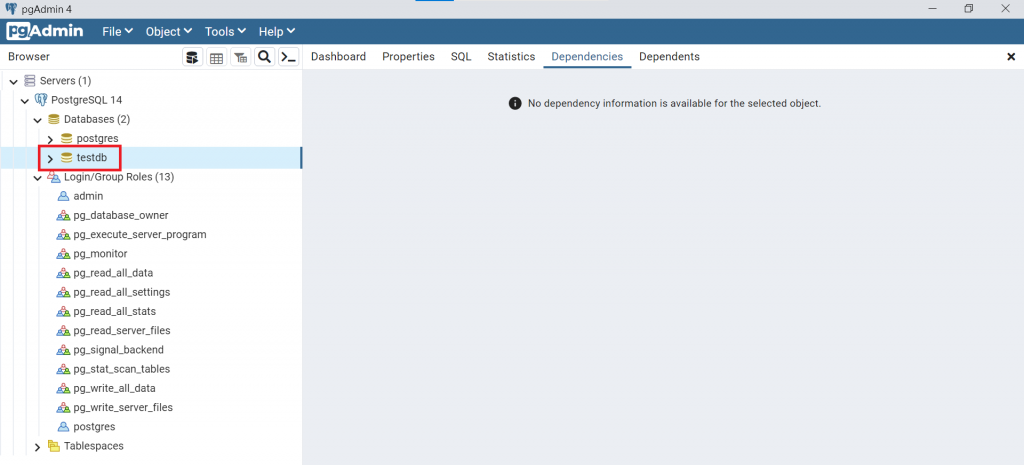Viewport: 1024px width, 465px height.
Task: Close the panel with the X button
Action: click(x=1011, y=57)
